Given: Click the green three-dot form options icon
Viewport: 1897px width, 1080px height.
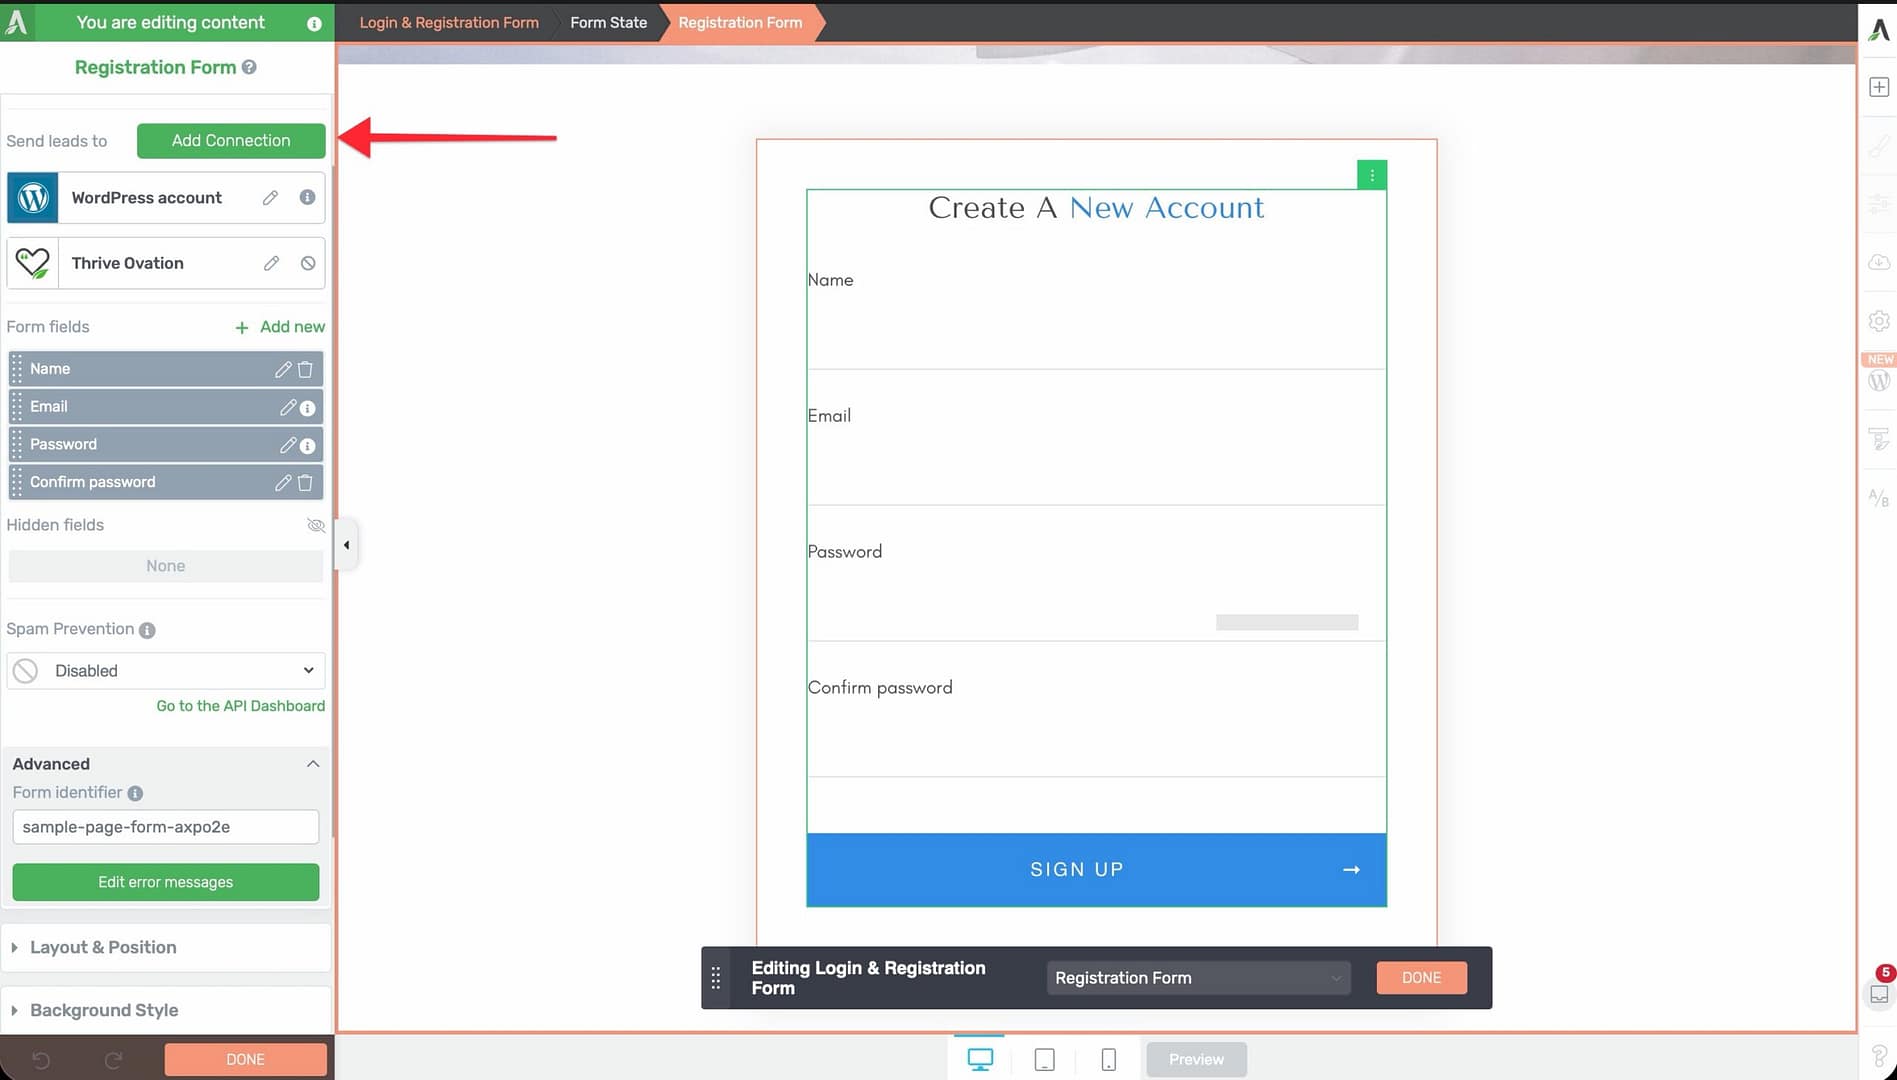Looking at the screenshot, I should 1372,175.
